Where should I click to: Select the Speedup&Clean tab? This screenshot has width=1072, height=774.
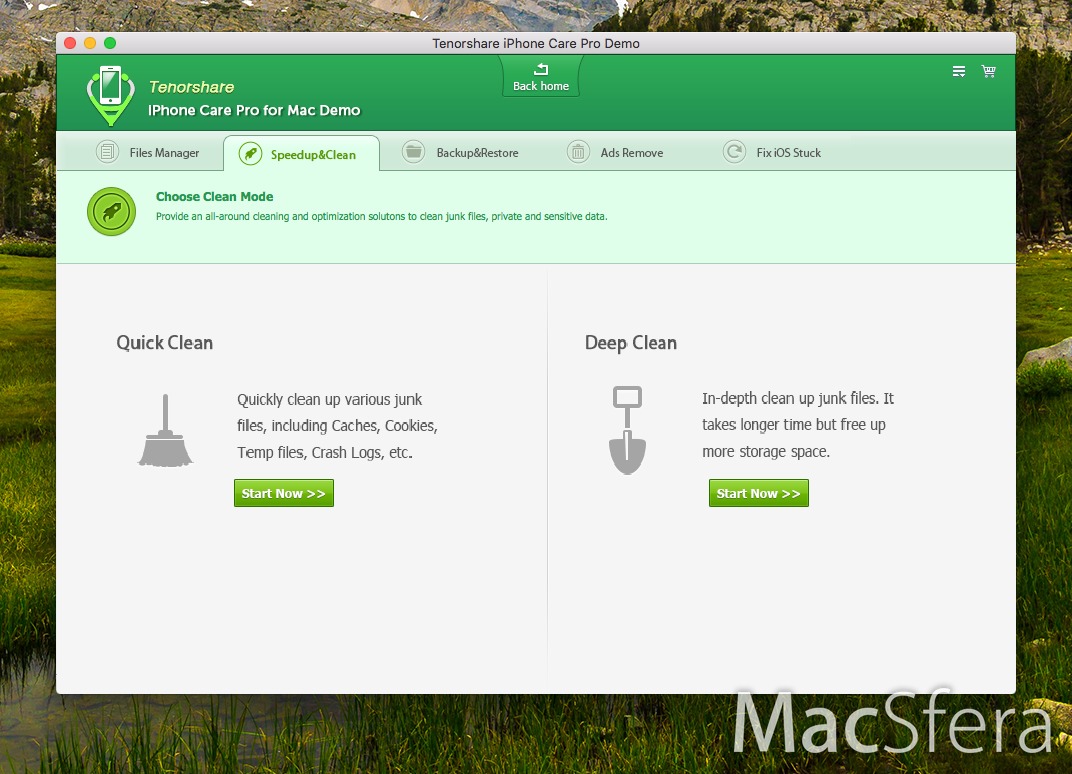click(x=302, y=154)
